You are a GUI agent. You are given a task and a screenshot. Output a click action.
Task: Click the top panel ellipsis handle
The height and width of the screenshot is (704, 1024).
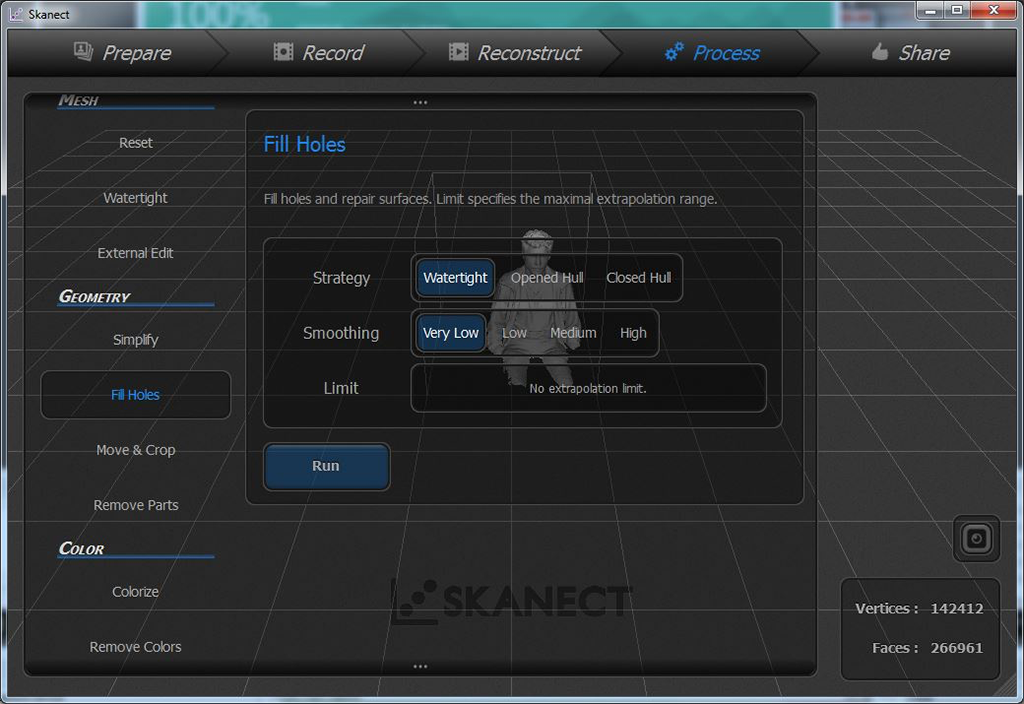(420, 103)
